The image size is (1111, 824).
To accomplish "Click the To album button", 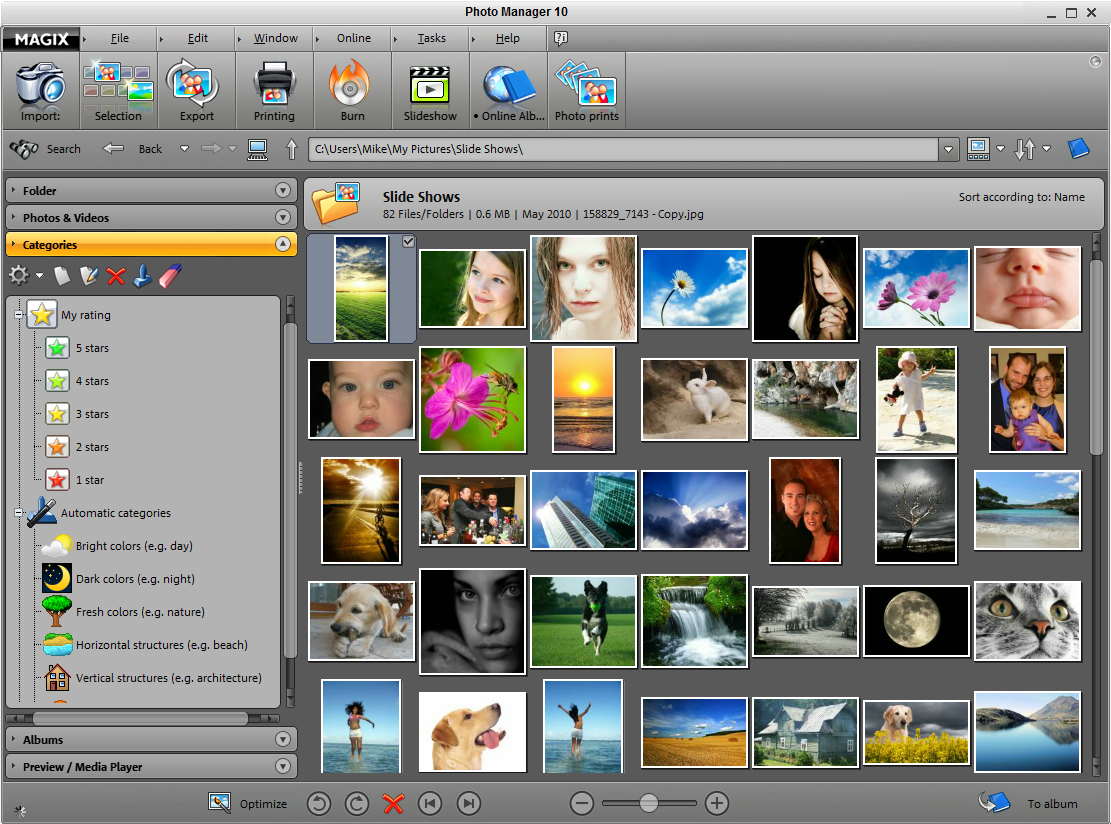I will [x=1023, y=802].
